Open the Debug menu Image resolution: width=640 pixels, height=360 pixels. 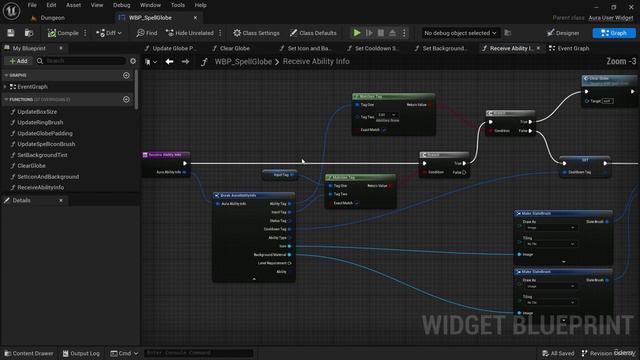pyautogui.click(x=122, y=5)
